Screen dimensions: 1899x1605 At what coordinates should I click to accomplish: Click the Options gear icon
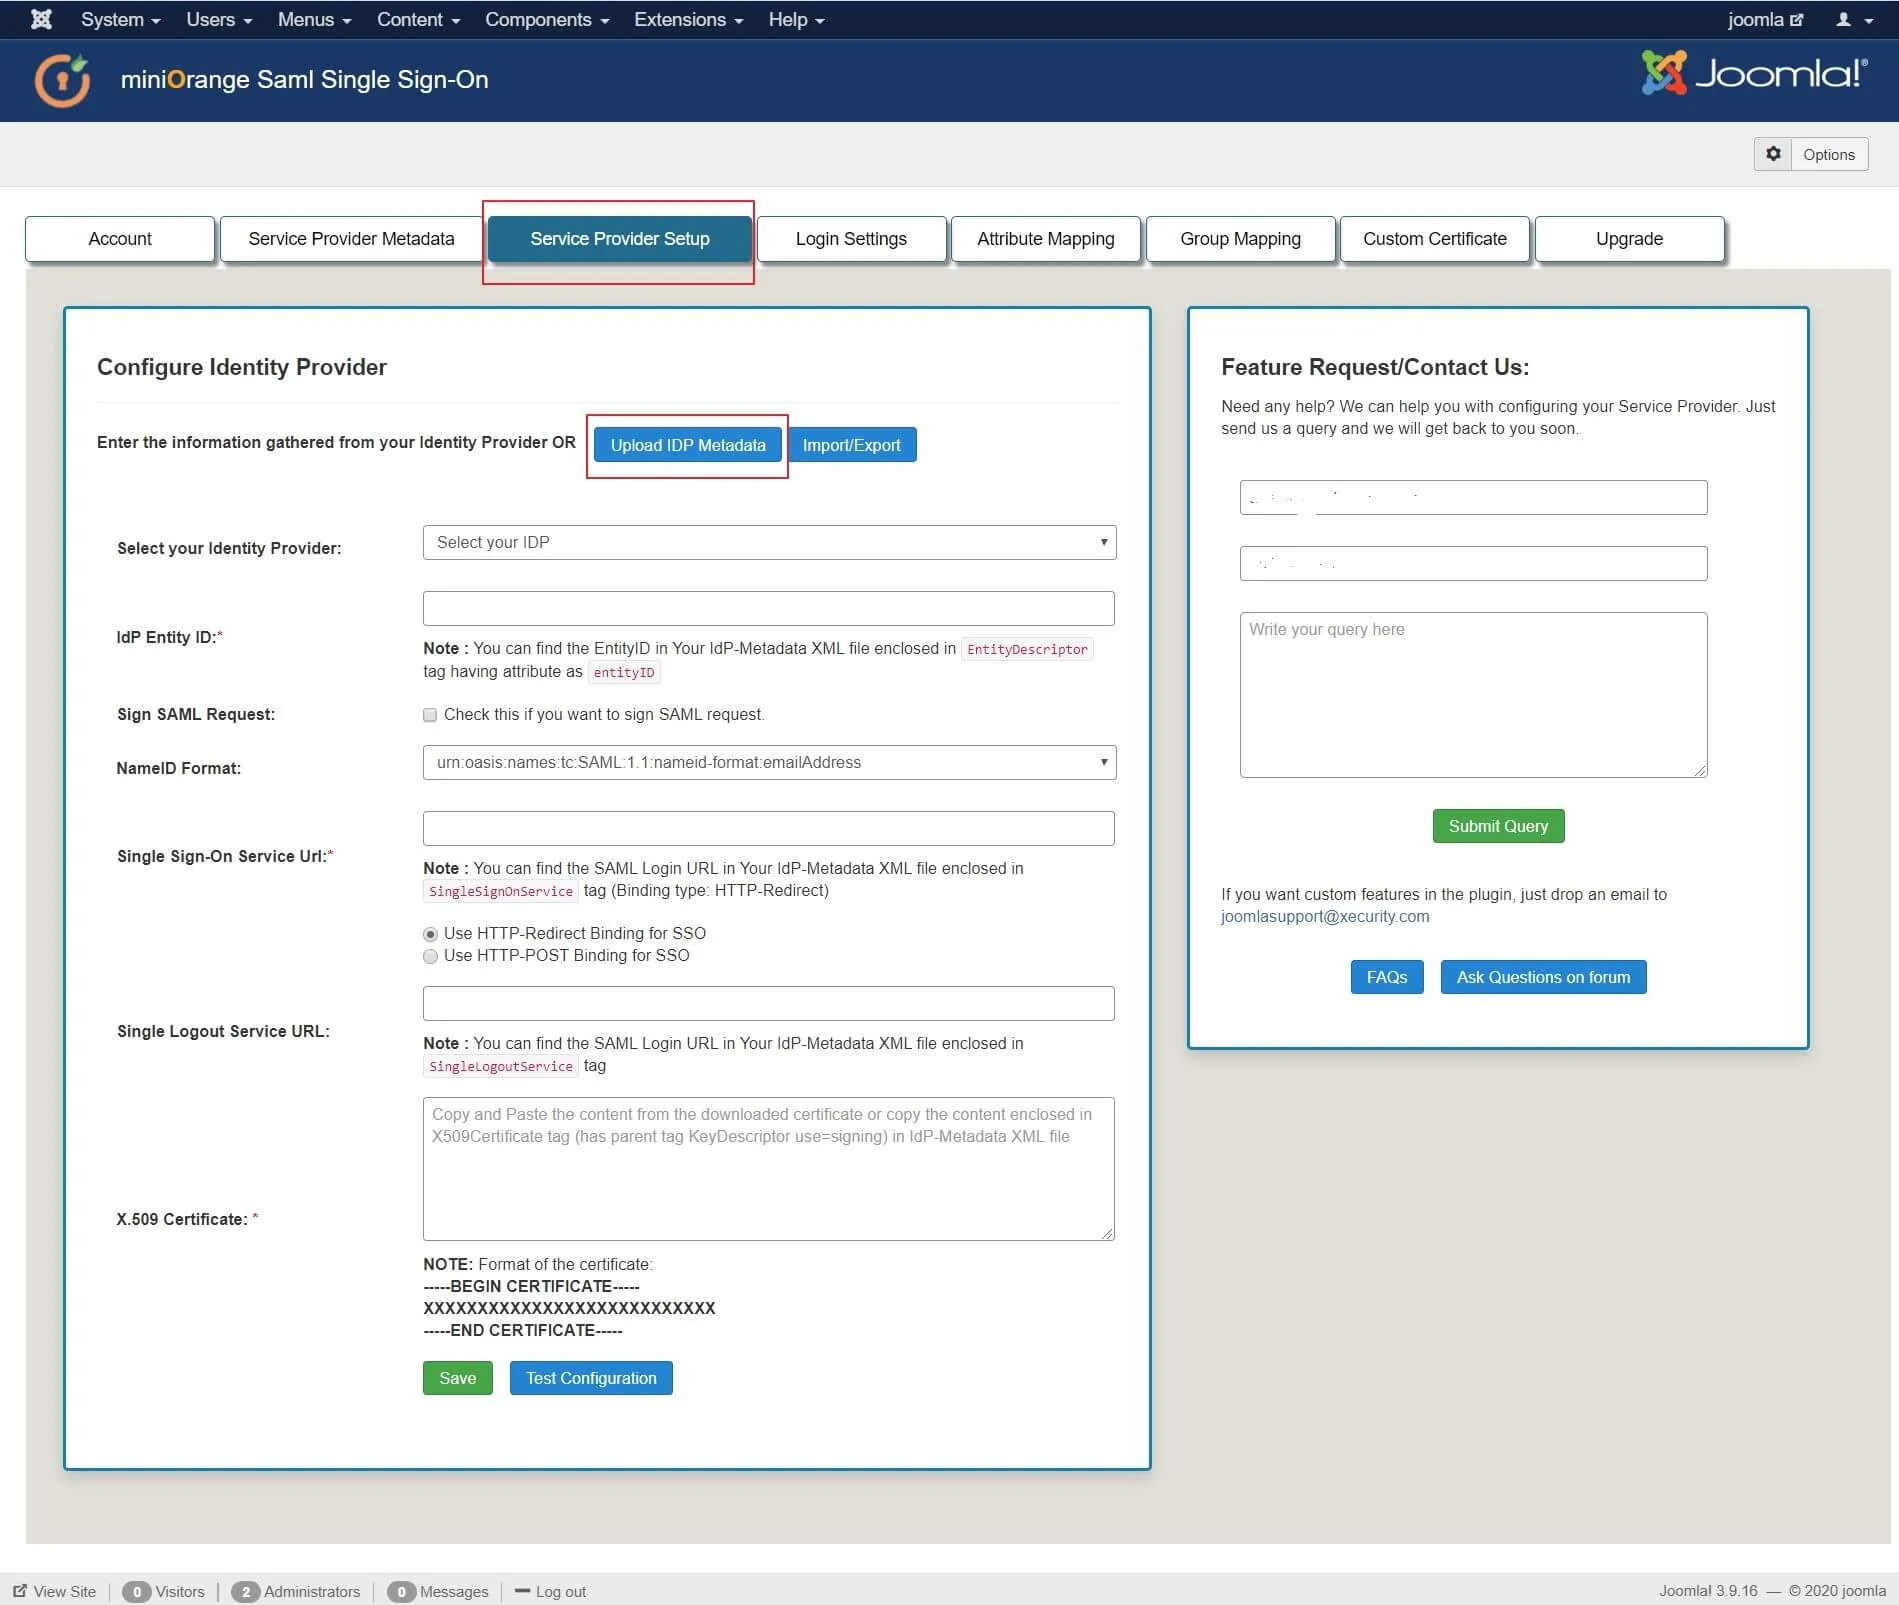click(x=1773, y=154)
